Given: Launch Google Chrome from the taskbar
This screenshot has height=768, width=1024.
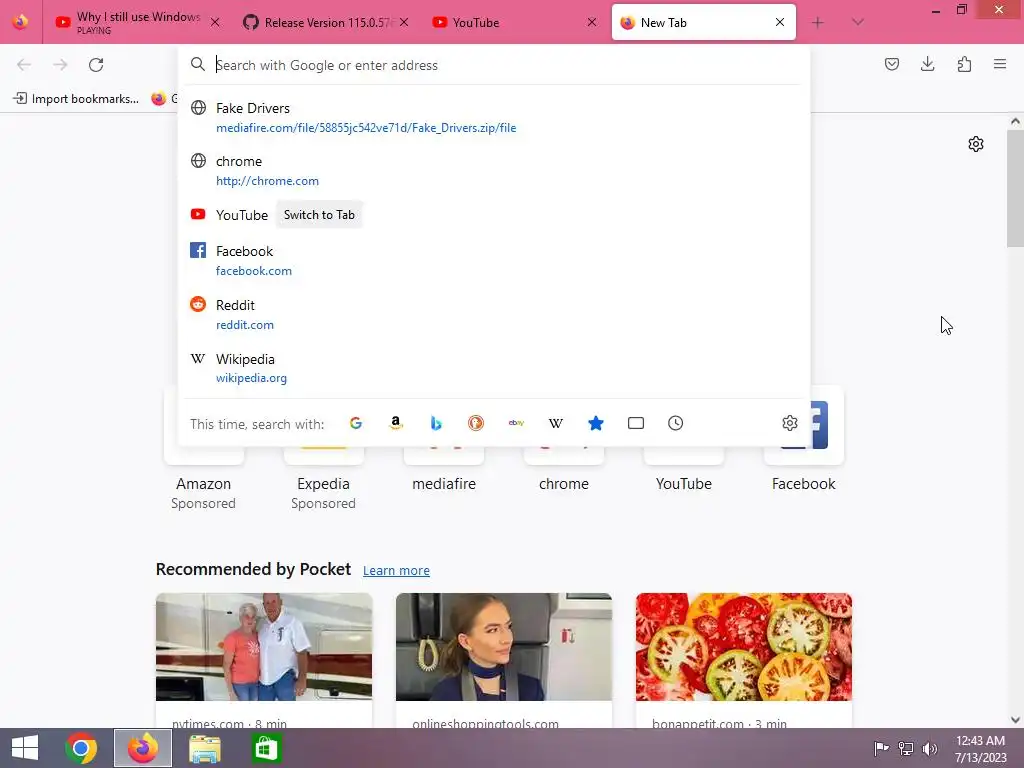Looking at the screenshot, I should [81, 748].
